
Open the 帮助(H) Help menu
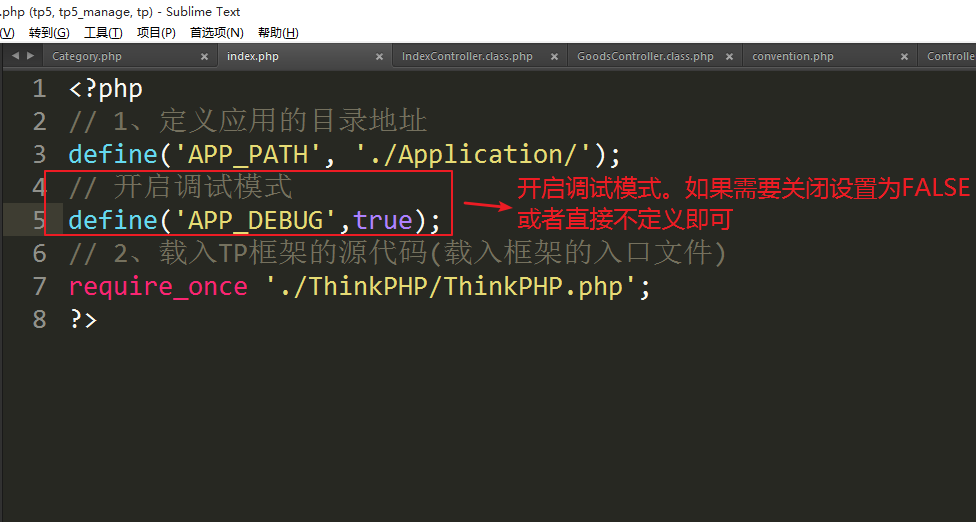tap(278, 33)
